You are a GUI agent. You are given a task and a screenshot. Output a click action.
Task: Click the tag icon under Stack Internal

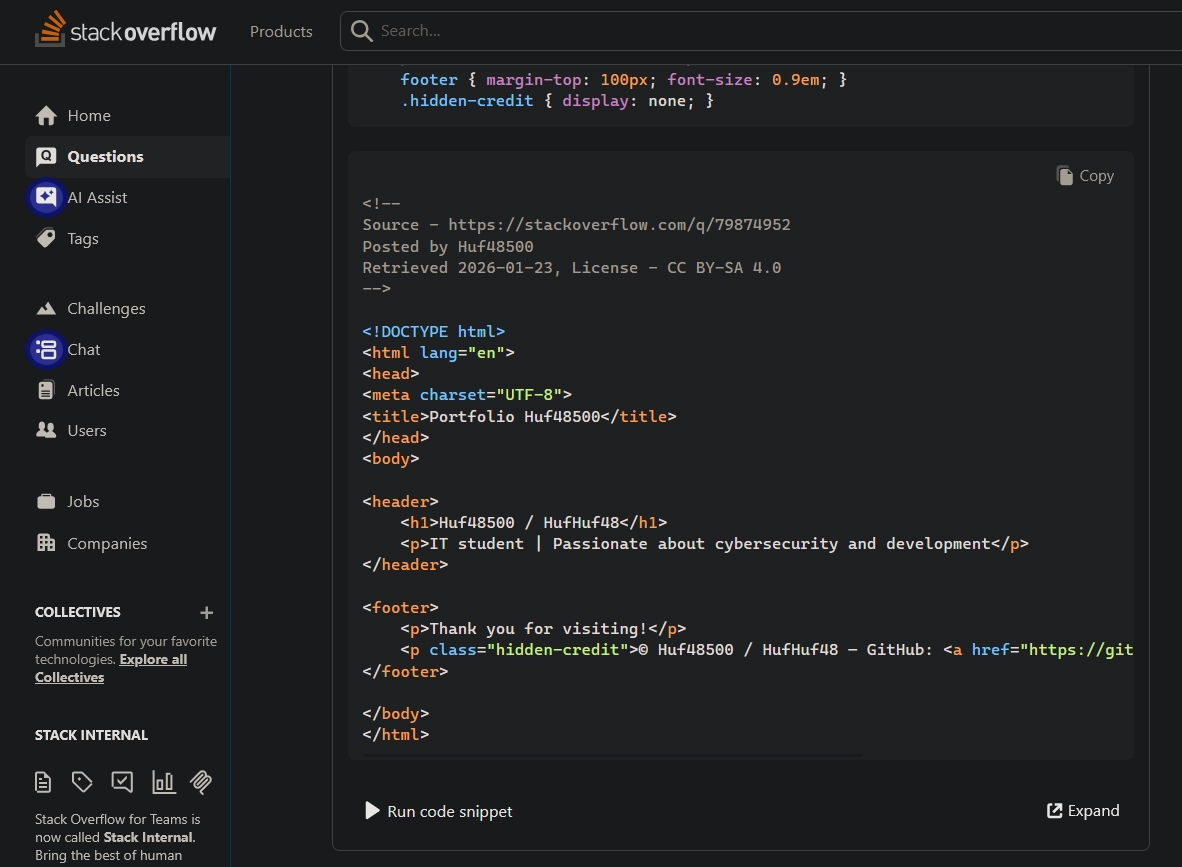click(x=82, y=782)
